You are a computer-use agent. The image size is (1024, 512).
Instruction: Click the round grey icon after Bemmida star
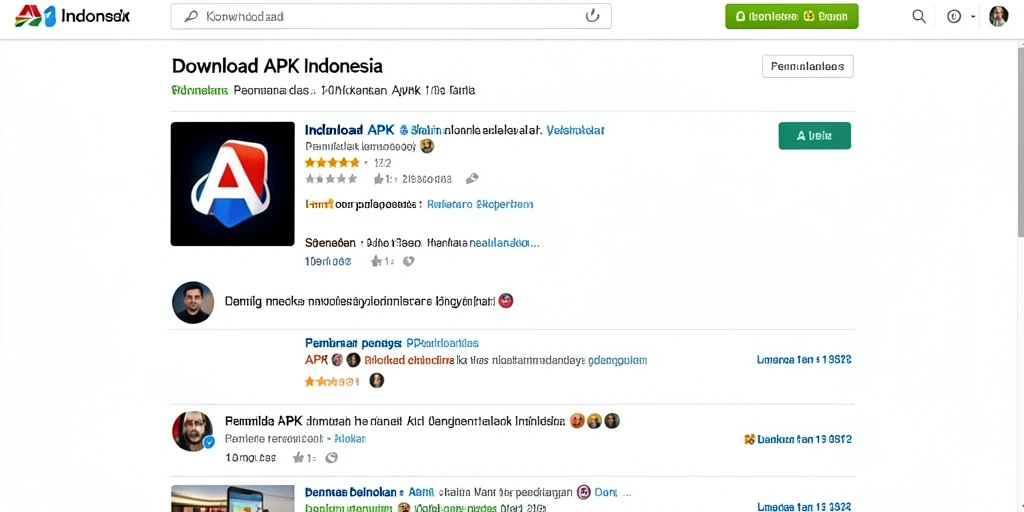331,457
